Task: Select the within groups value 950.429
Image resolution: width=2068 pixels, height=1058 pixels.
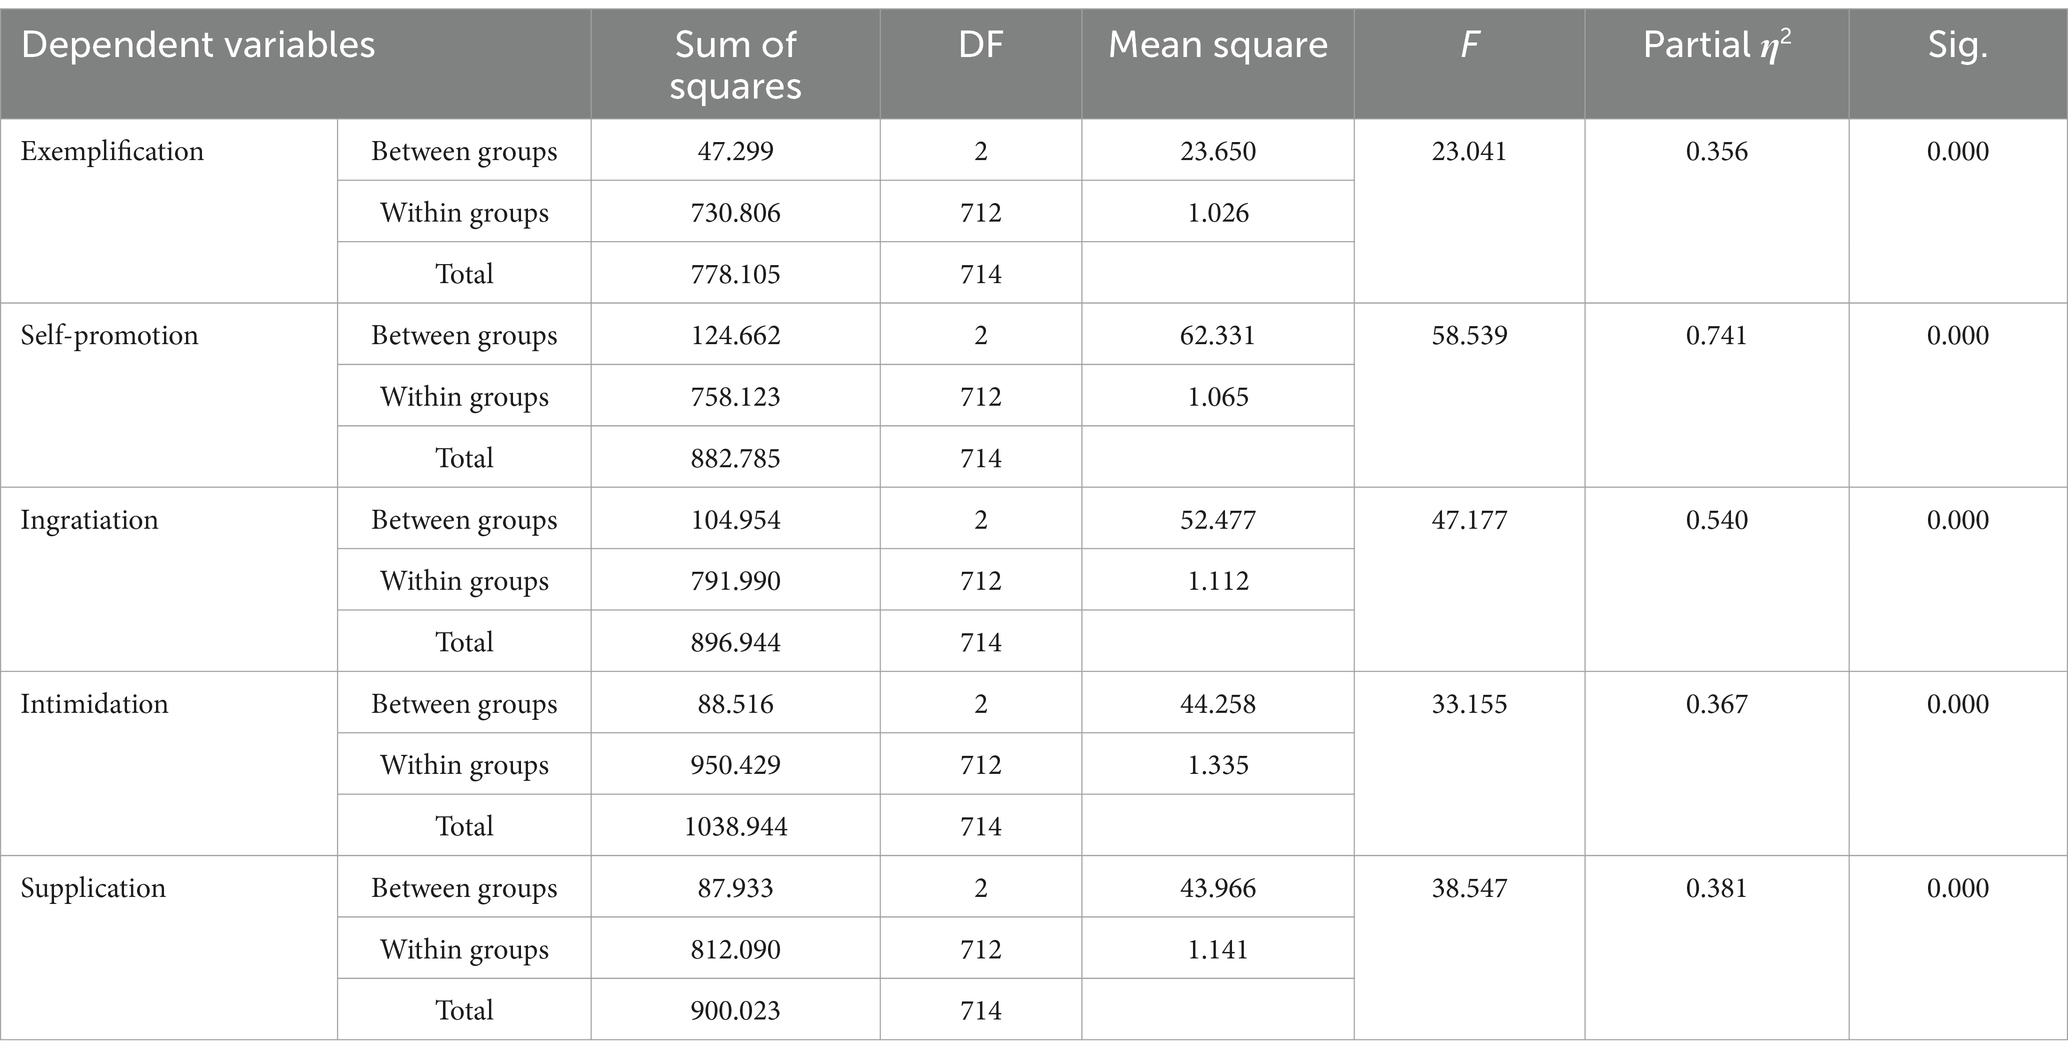Action: click(x=736, y=765)
